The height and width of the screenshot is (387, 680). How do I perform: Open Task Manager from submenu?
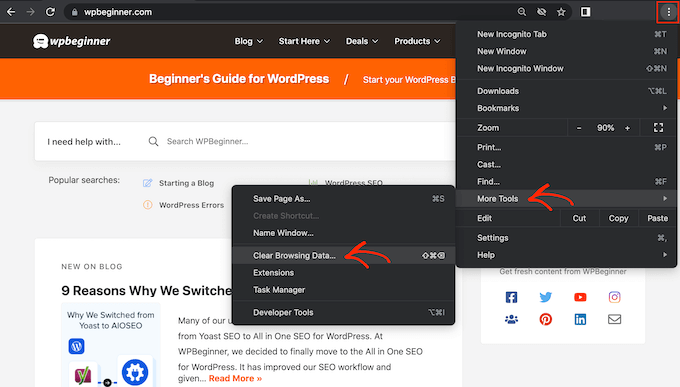pos(343,290)
